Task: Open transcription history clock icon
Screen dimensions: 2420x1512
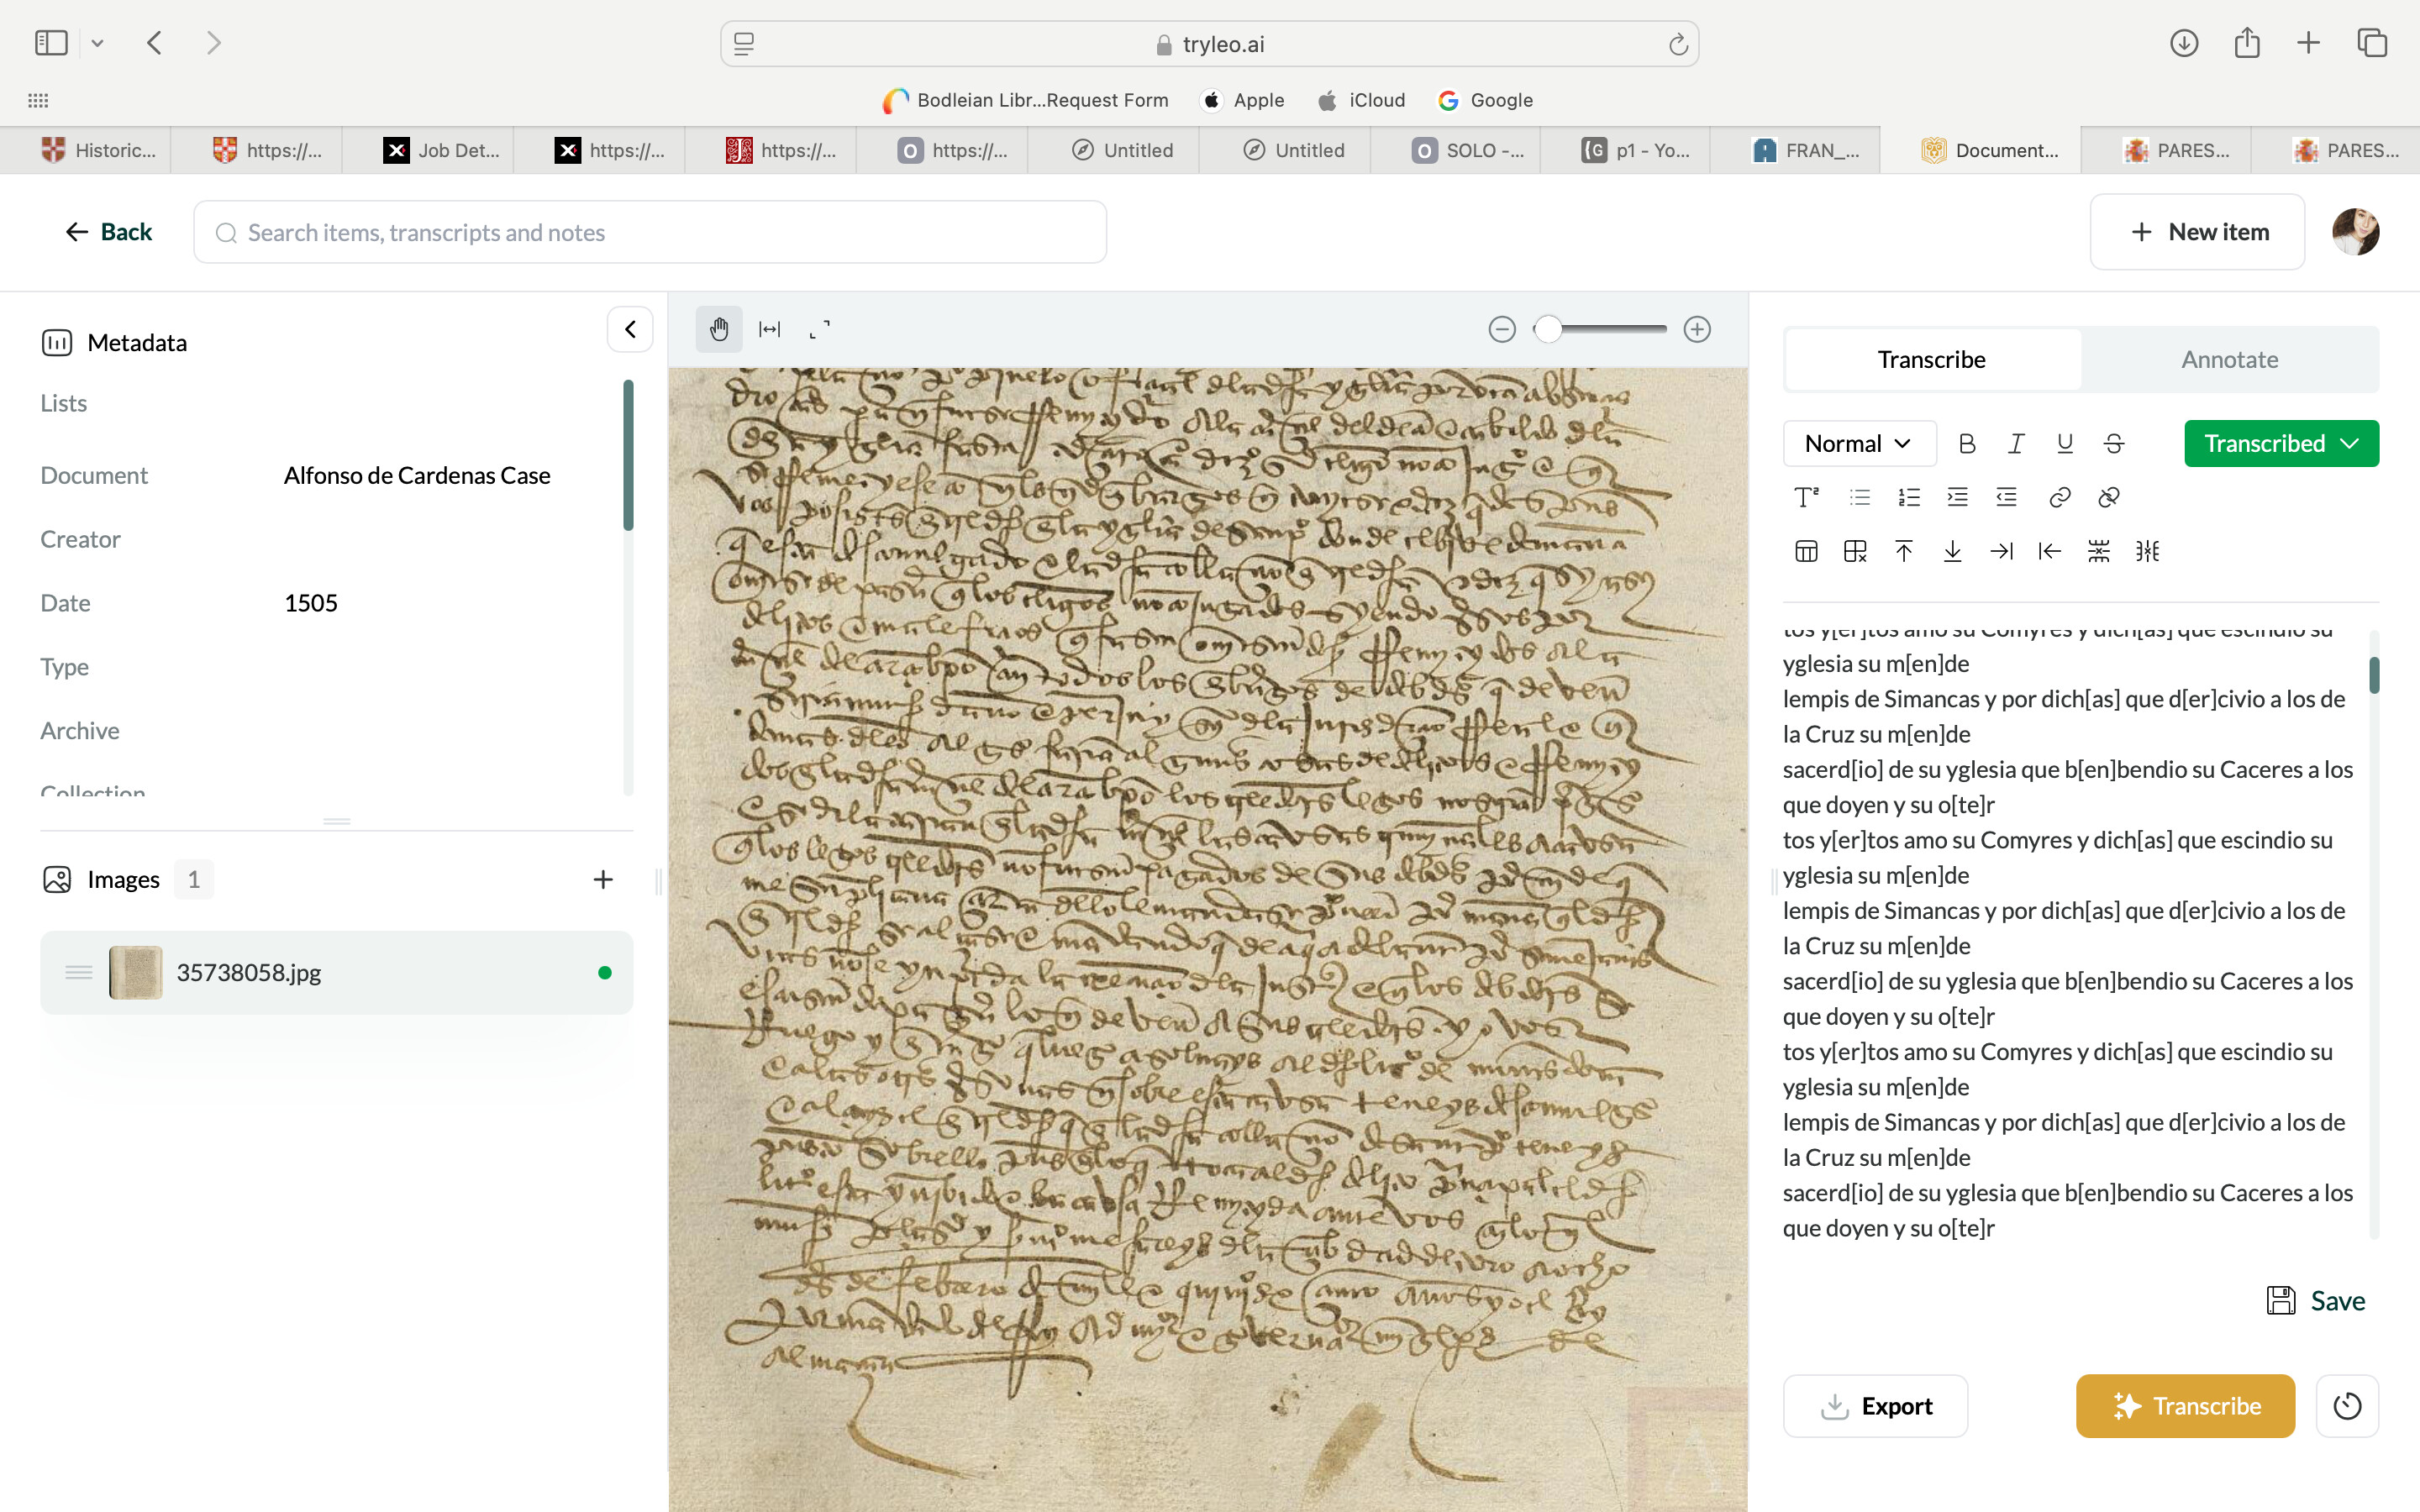Action: 2346,1406
